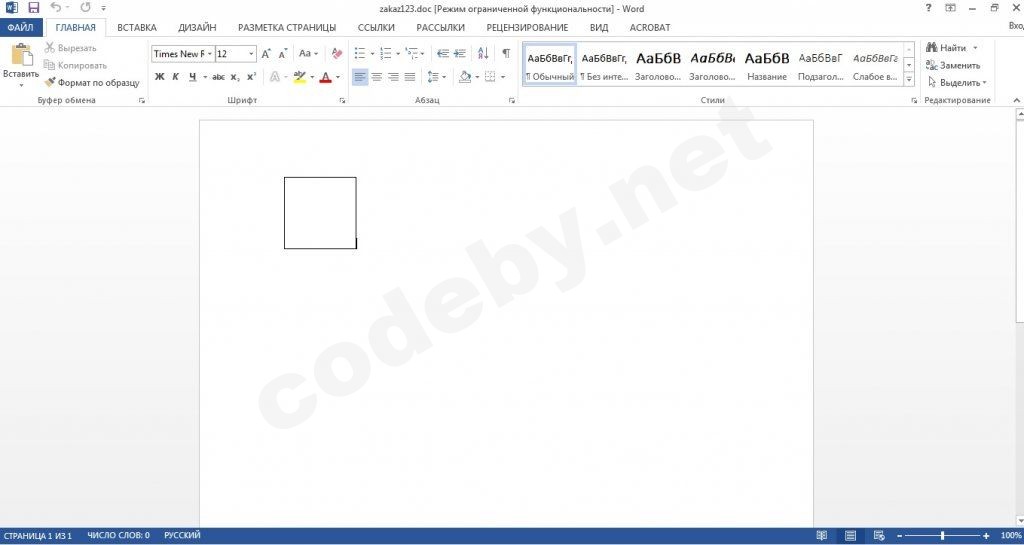This screenshot has width=1024, height=545.
Task: Expand the Styles gallery more arrow
Action: [909, 81]
